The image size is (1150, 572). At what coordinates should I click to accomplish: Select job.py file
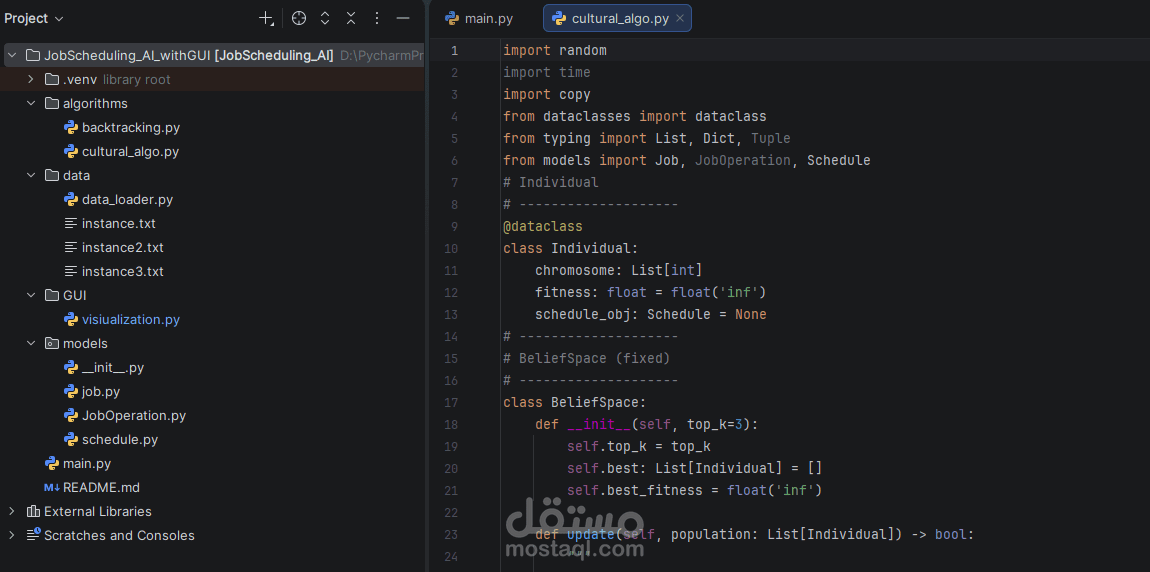[x=101, y=392]
